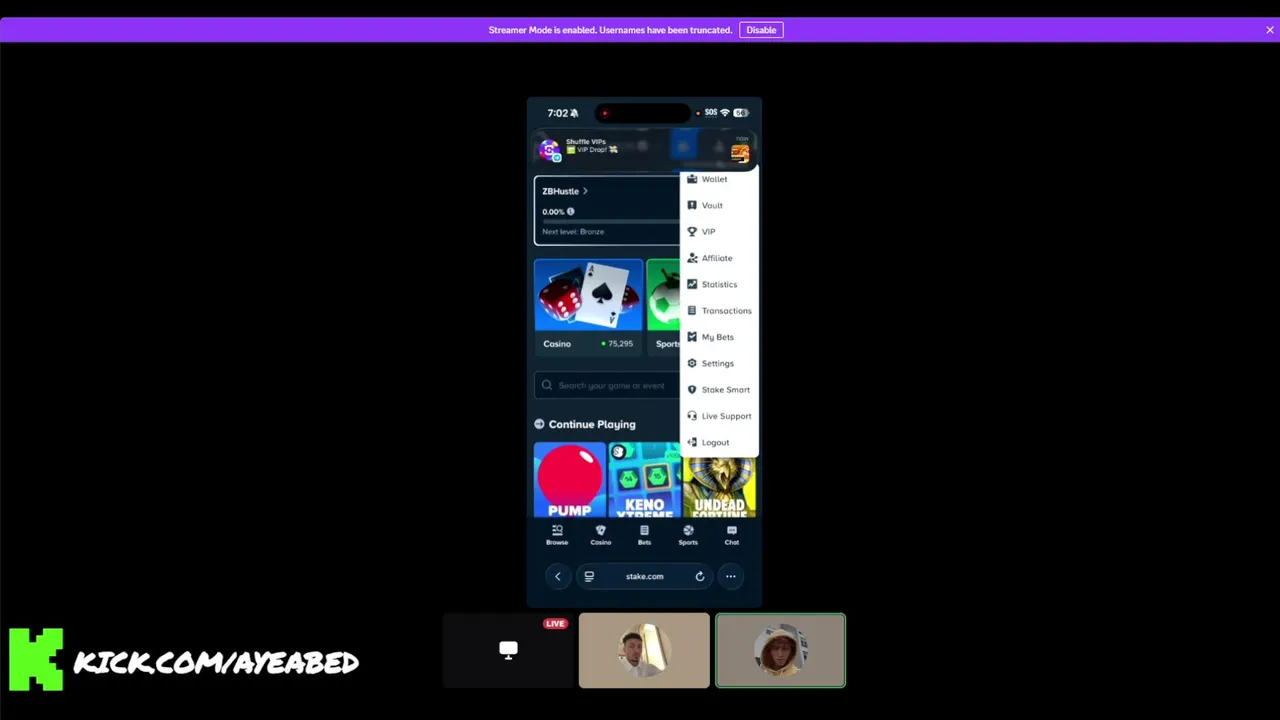Click the Continue Playing heading arrow icon
This screenshot has height=720, width=1280.
click(540, 424)
